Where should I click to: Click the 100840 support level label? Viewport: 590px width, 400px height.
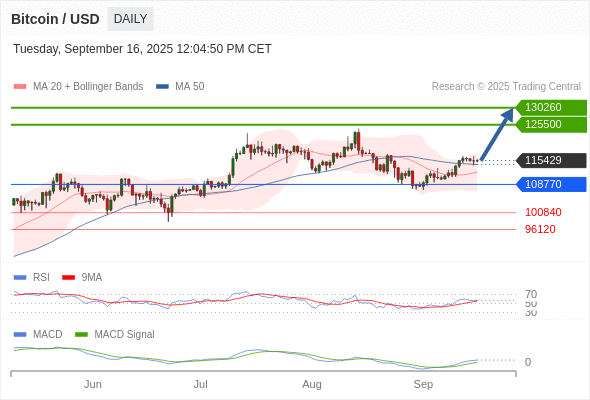(x=543, y=212)
